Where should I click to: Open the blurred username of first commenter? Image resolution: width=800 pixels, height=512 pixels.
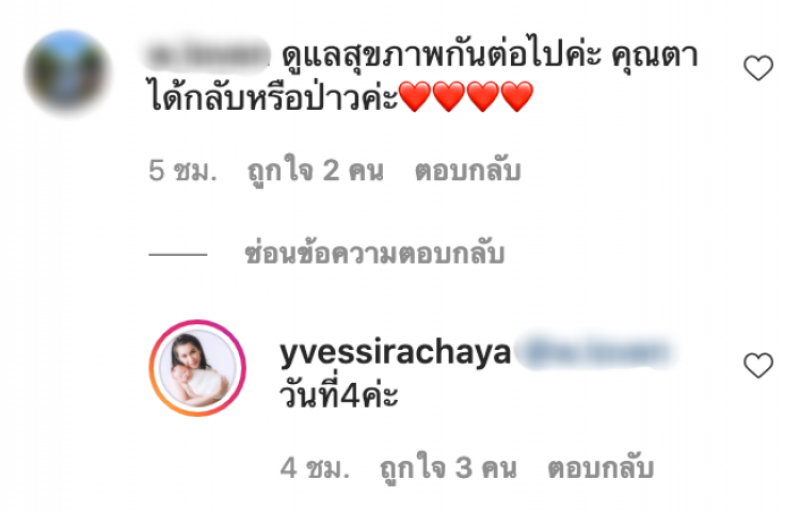click(x=207, y=54)
